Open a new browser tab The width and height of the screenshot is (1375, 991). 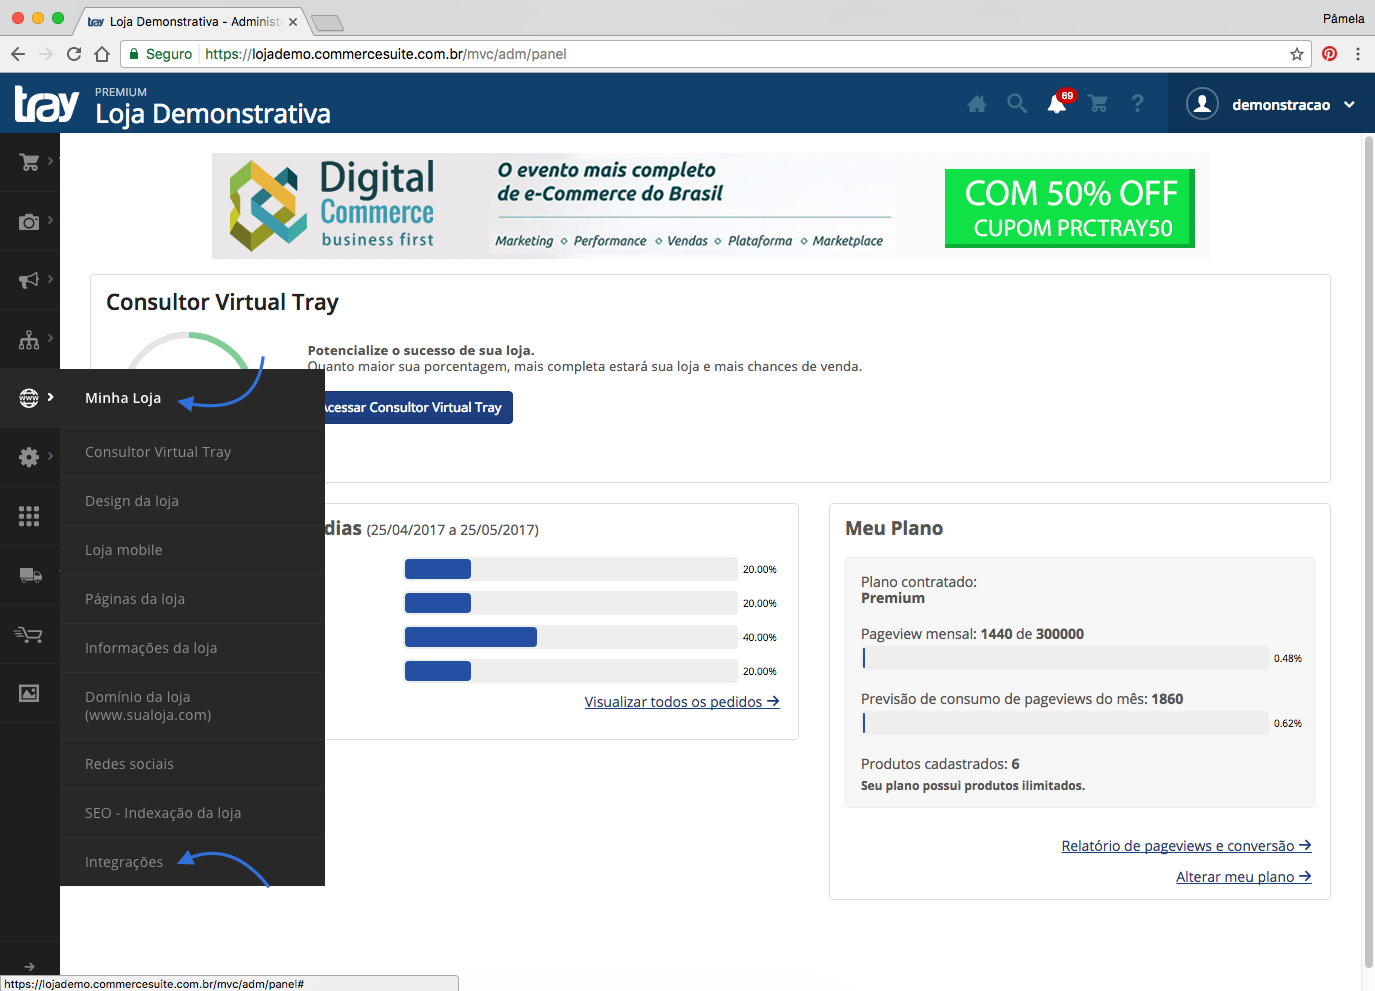[x=327, y=22]
